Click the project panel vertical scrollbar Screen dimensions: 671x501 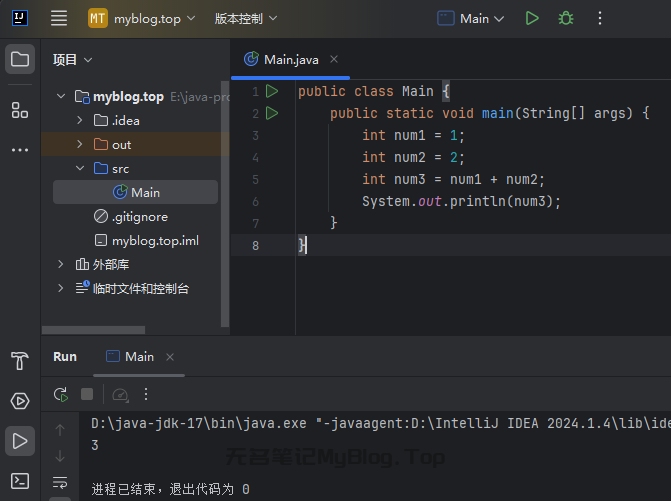coord(225,204)
